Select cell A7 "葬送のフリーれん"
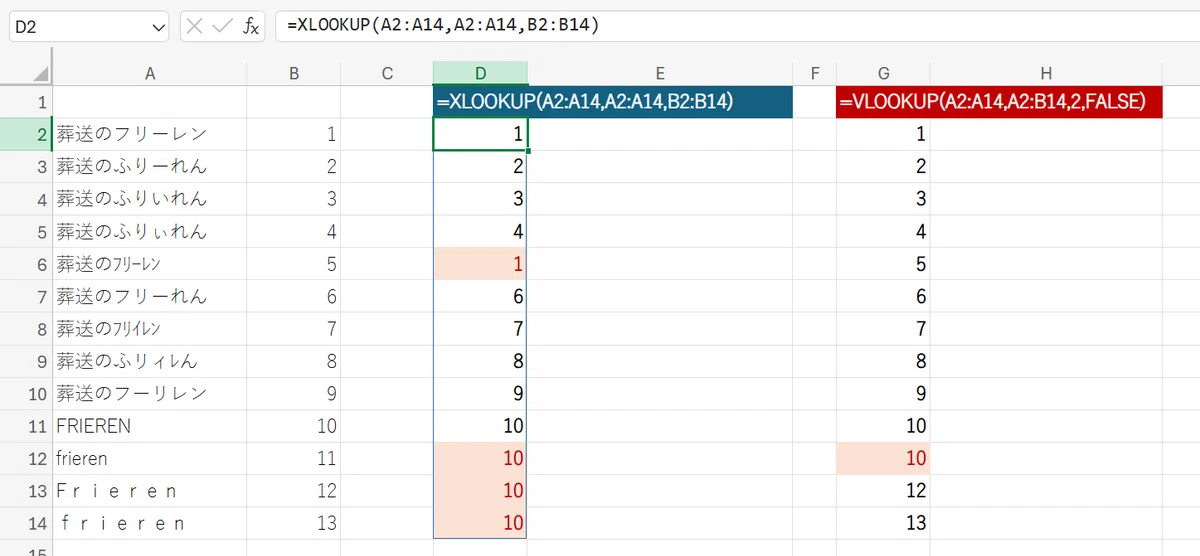The image size is (1200, 556). tap(150, 296)
